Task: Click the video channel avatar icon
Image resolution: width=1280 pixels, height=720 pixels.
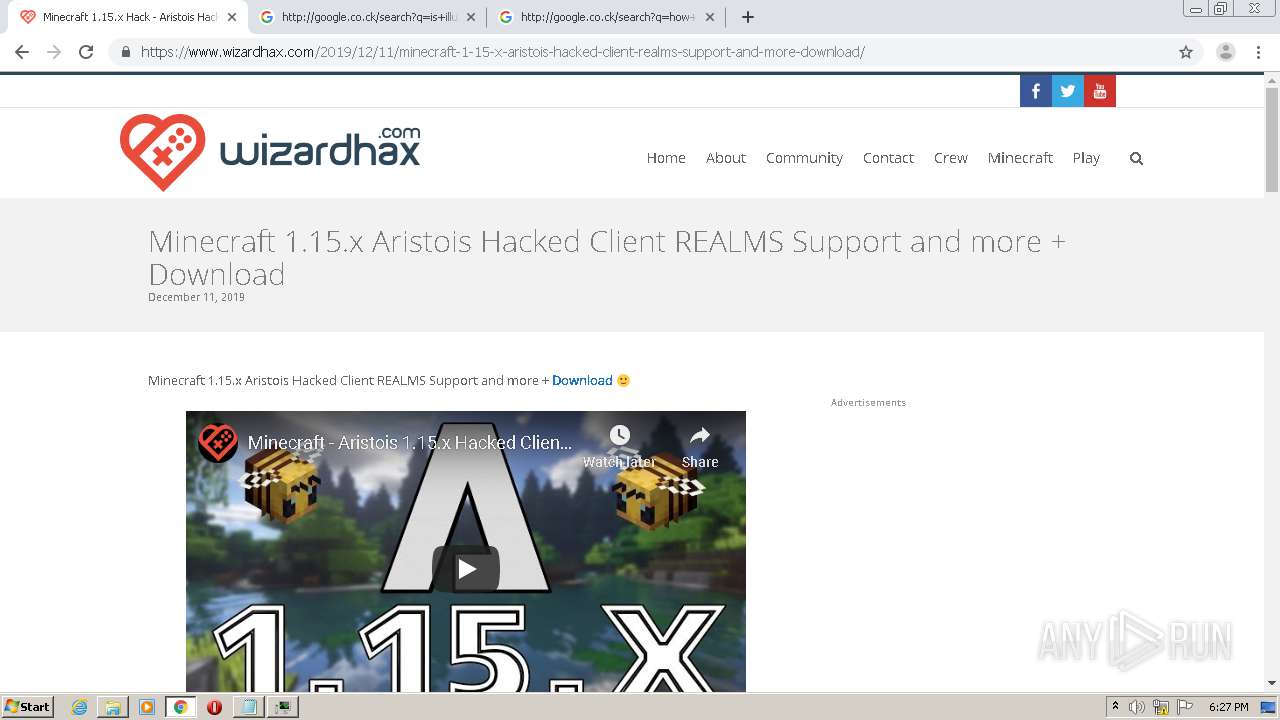Action: click(217, 442)
